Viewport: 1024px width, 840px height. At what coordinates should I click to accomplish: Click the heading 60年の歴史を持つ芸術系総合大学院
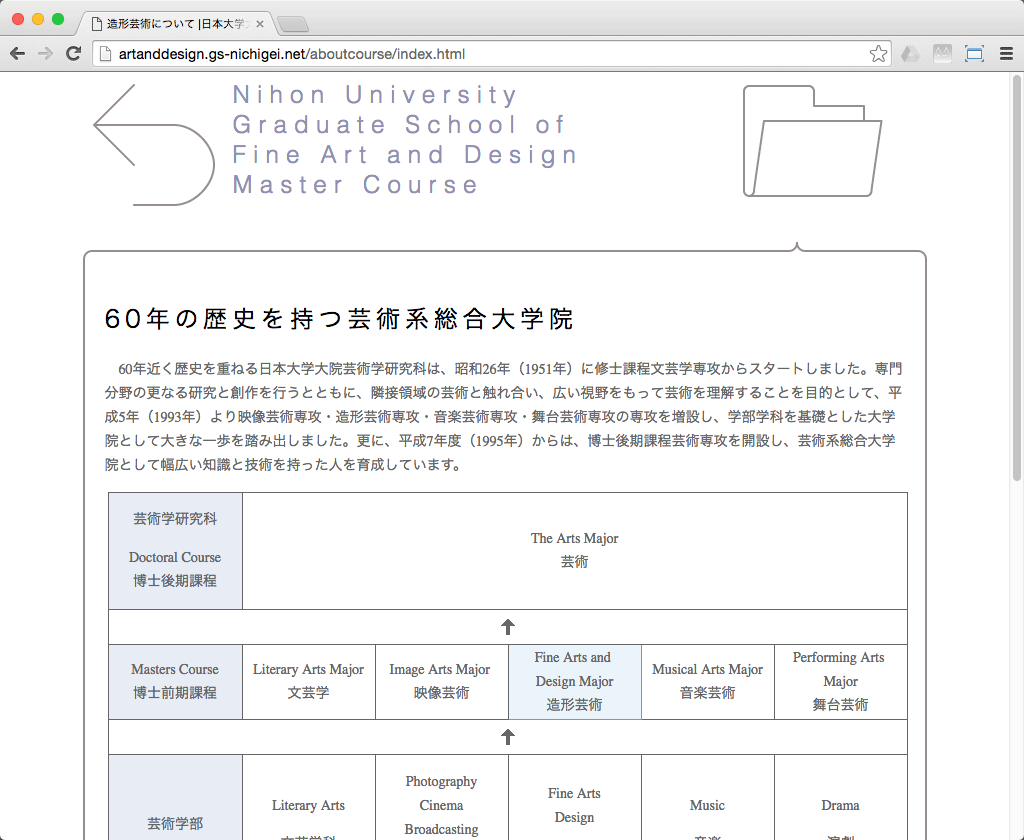pyautogui.click(x=339, y=319)
